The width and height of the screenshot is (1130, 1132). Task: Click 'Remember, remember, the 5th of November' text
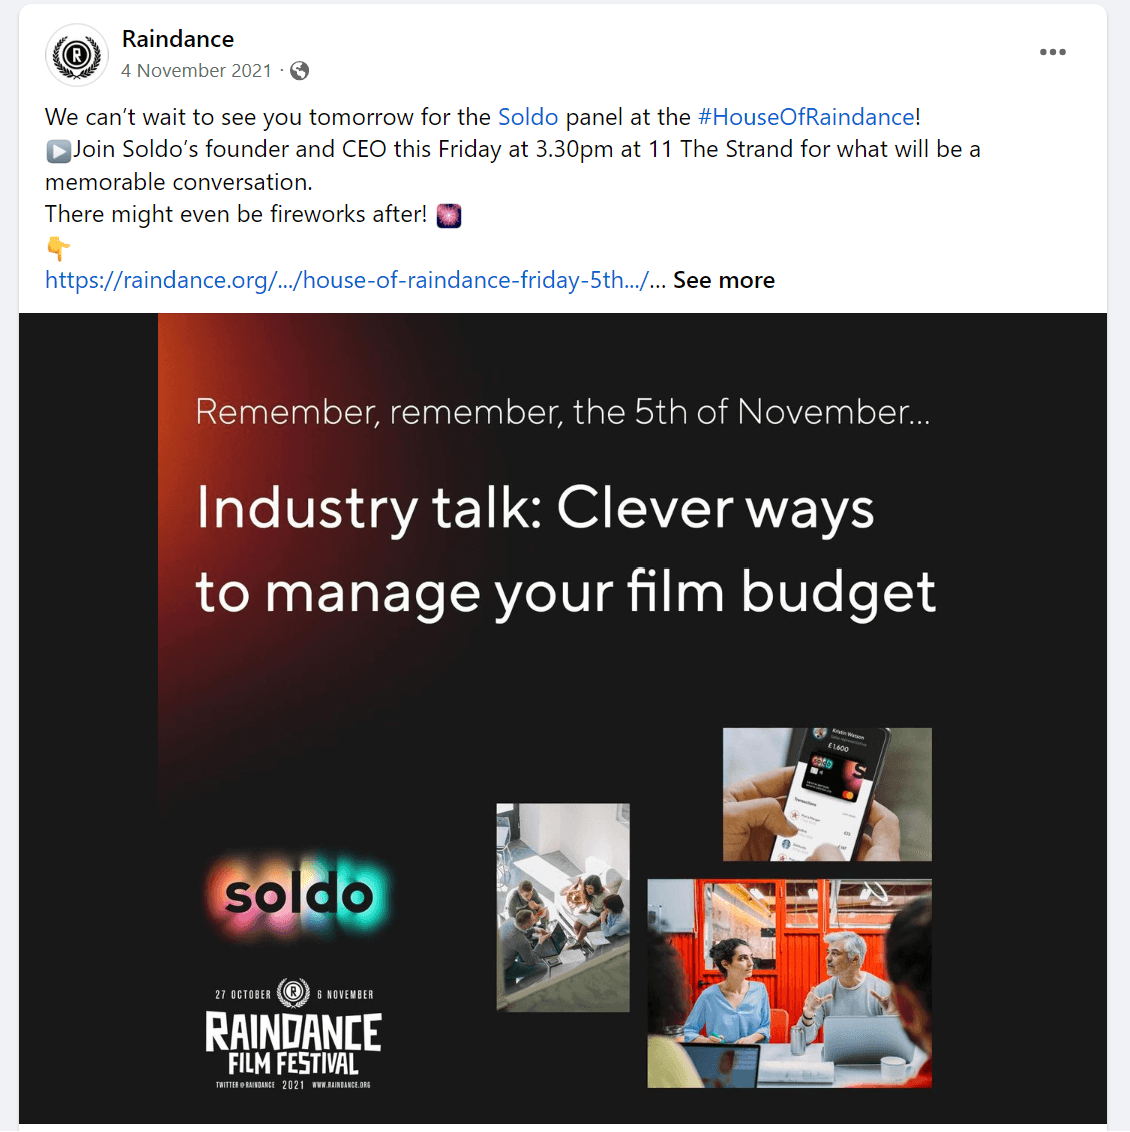(562, 412)
